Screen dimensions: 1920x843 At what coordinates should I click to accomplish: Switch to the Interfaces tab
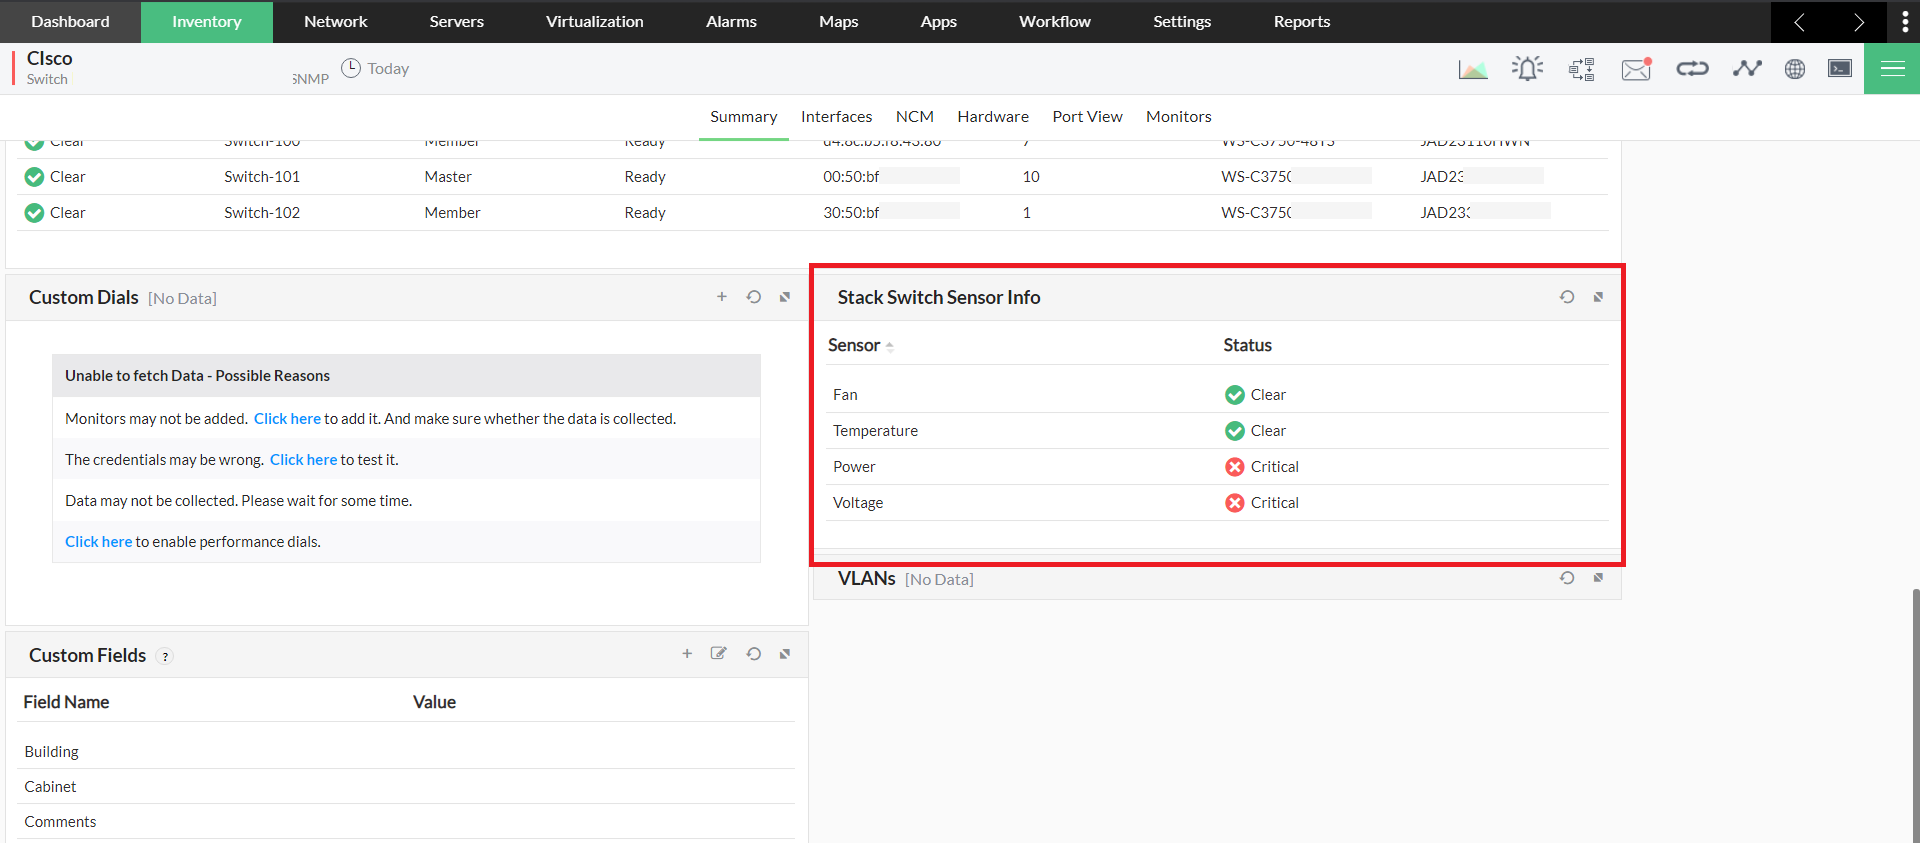(836, 117)
